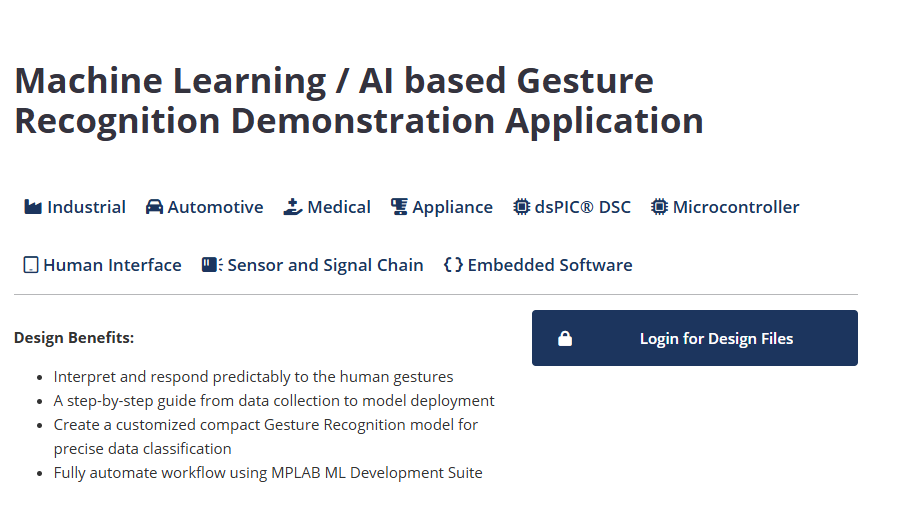Select the Microcontroller tag link
Screen dimensions: 902x507
tap(725, 207)
